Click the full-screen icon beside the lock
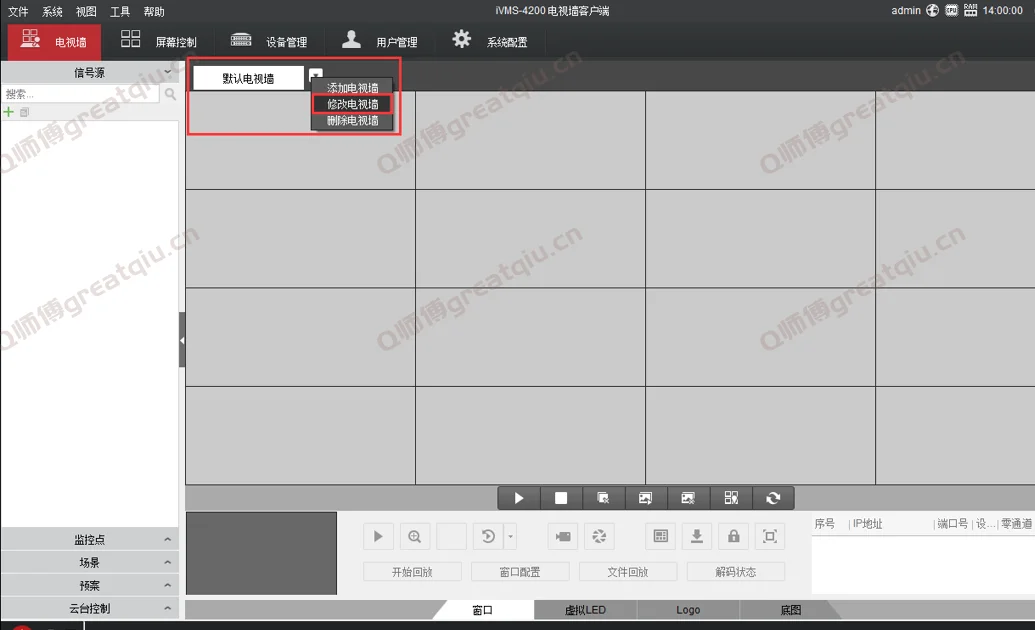Screen dimensions: 1035x630 click(769, 537)
